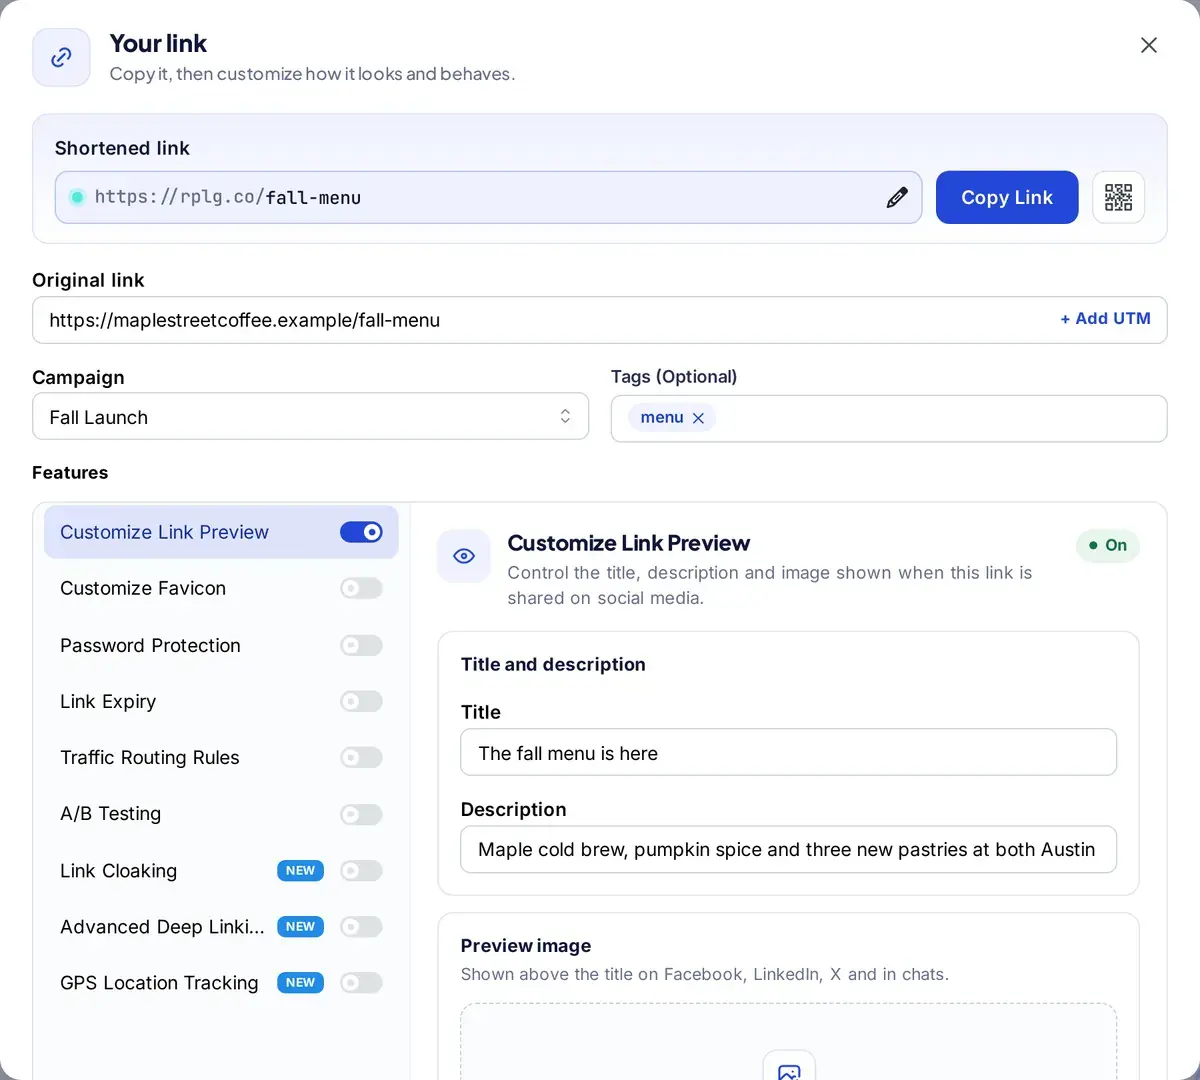
Task: Select the Customize Link Preview feature row
Action: (221, 532)
